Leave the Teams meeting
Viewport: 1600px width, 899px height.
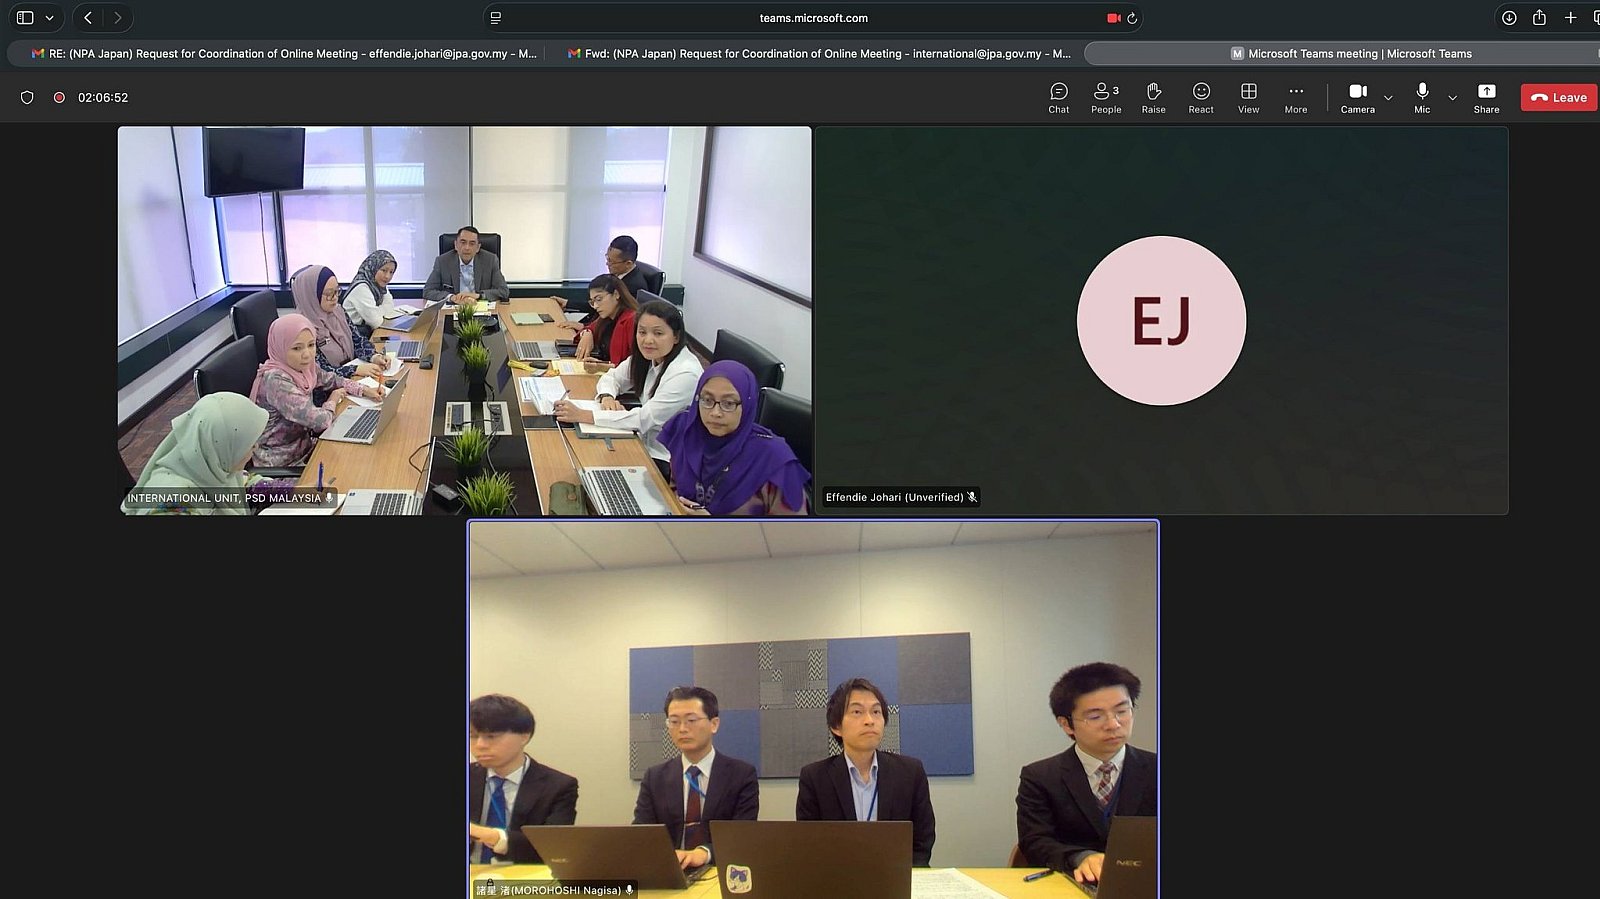pos(1558,97)
